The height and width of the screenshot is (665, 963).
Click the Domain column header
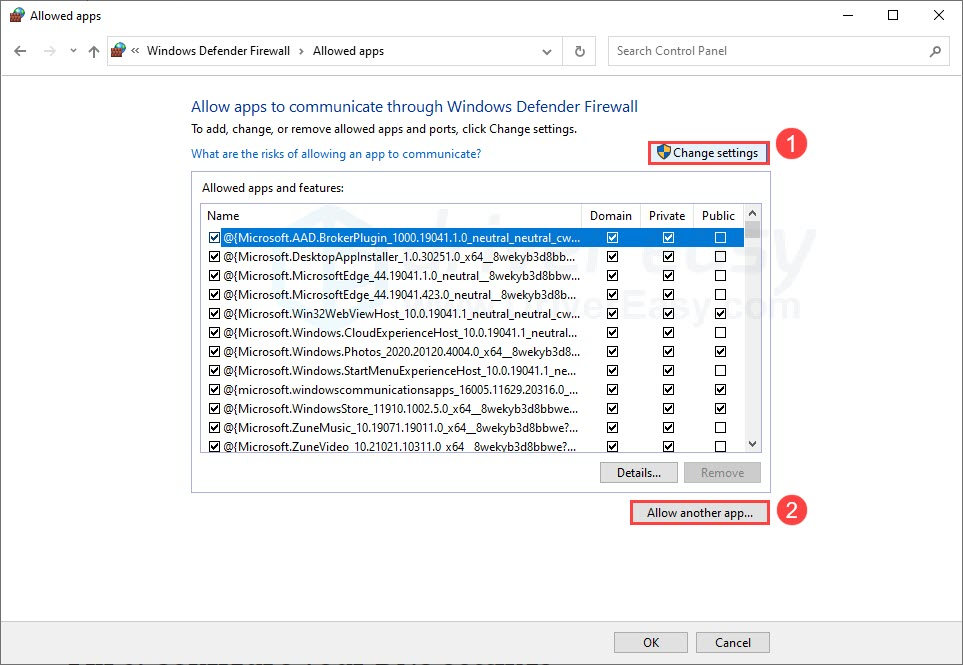[x=610, y=216]
